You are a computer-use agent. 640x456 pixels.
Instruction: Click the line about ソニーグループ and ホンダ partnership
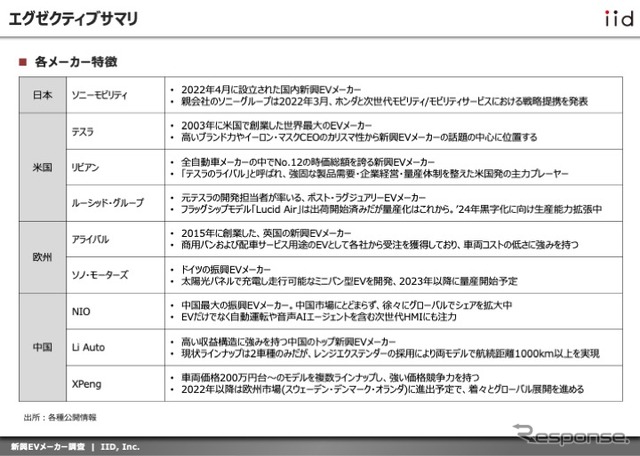384,101
